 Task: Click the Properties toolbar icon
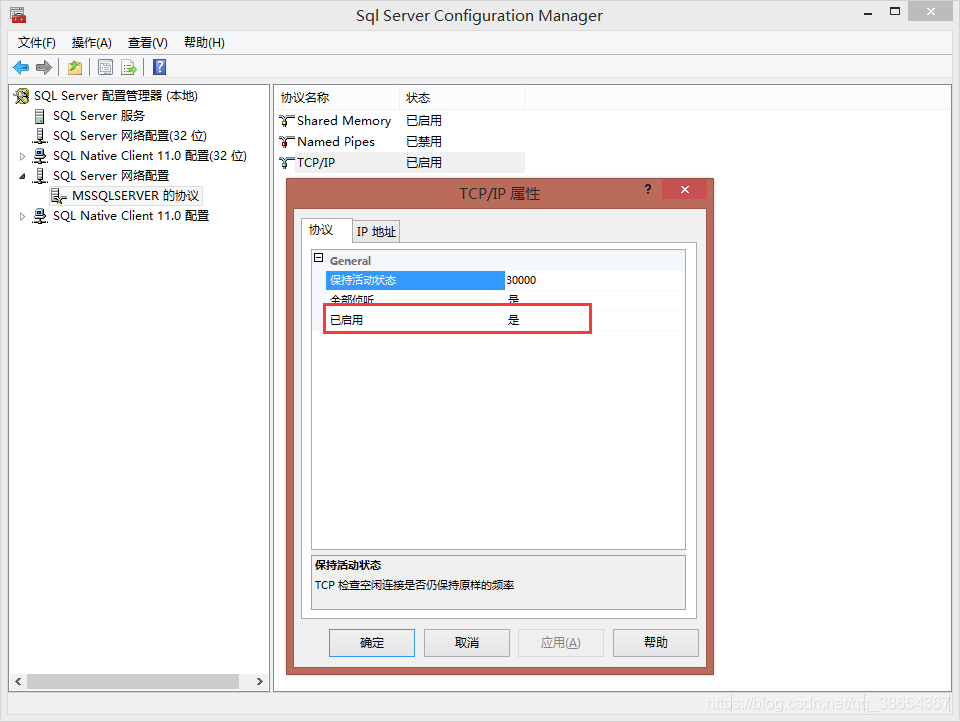pyautogui.click(x=105, y=67)
